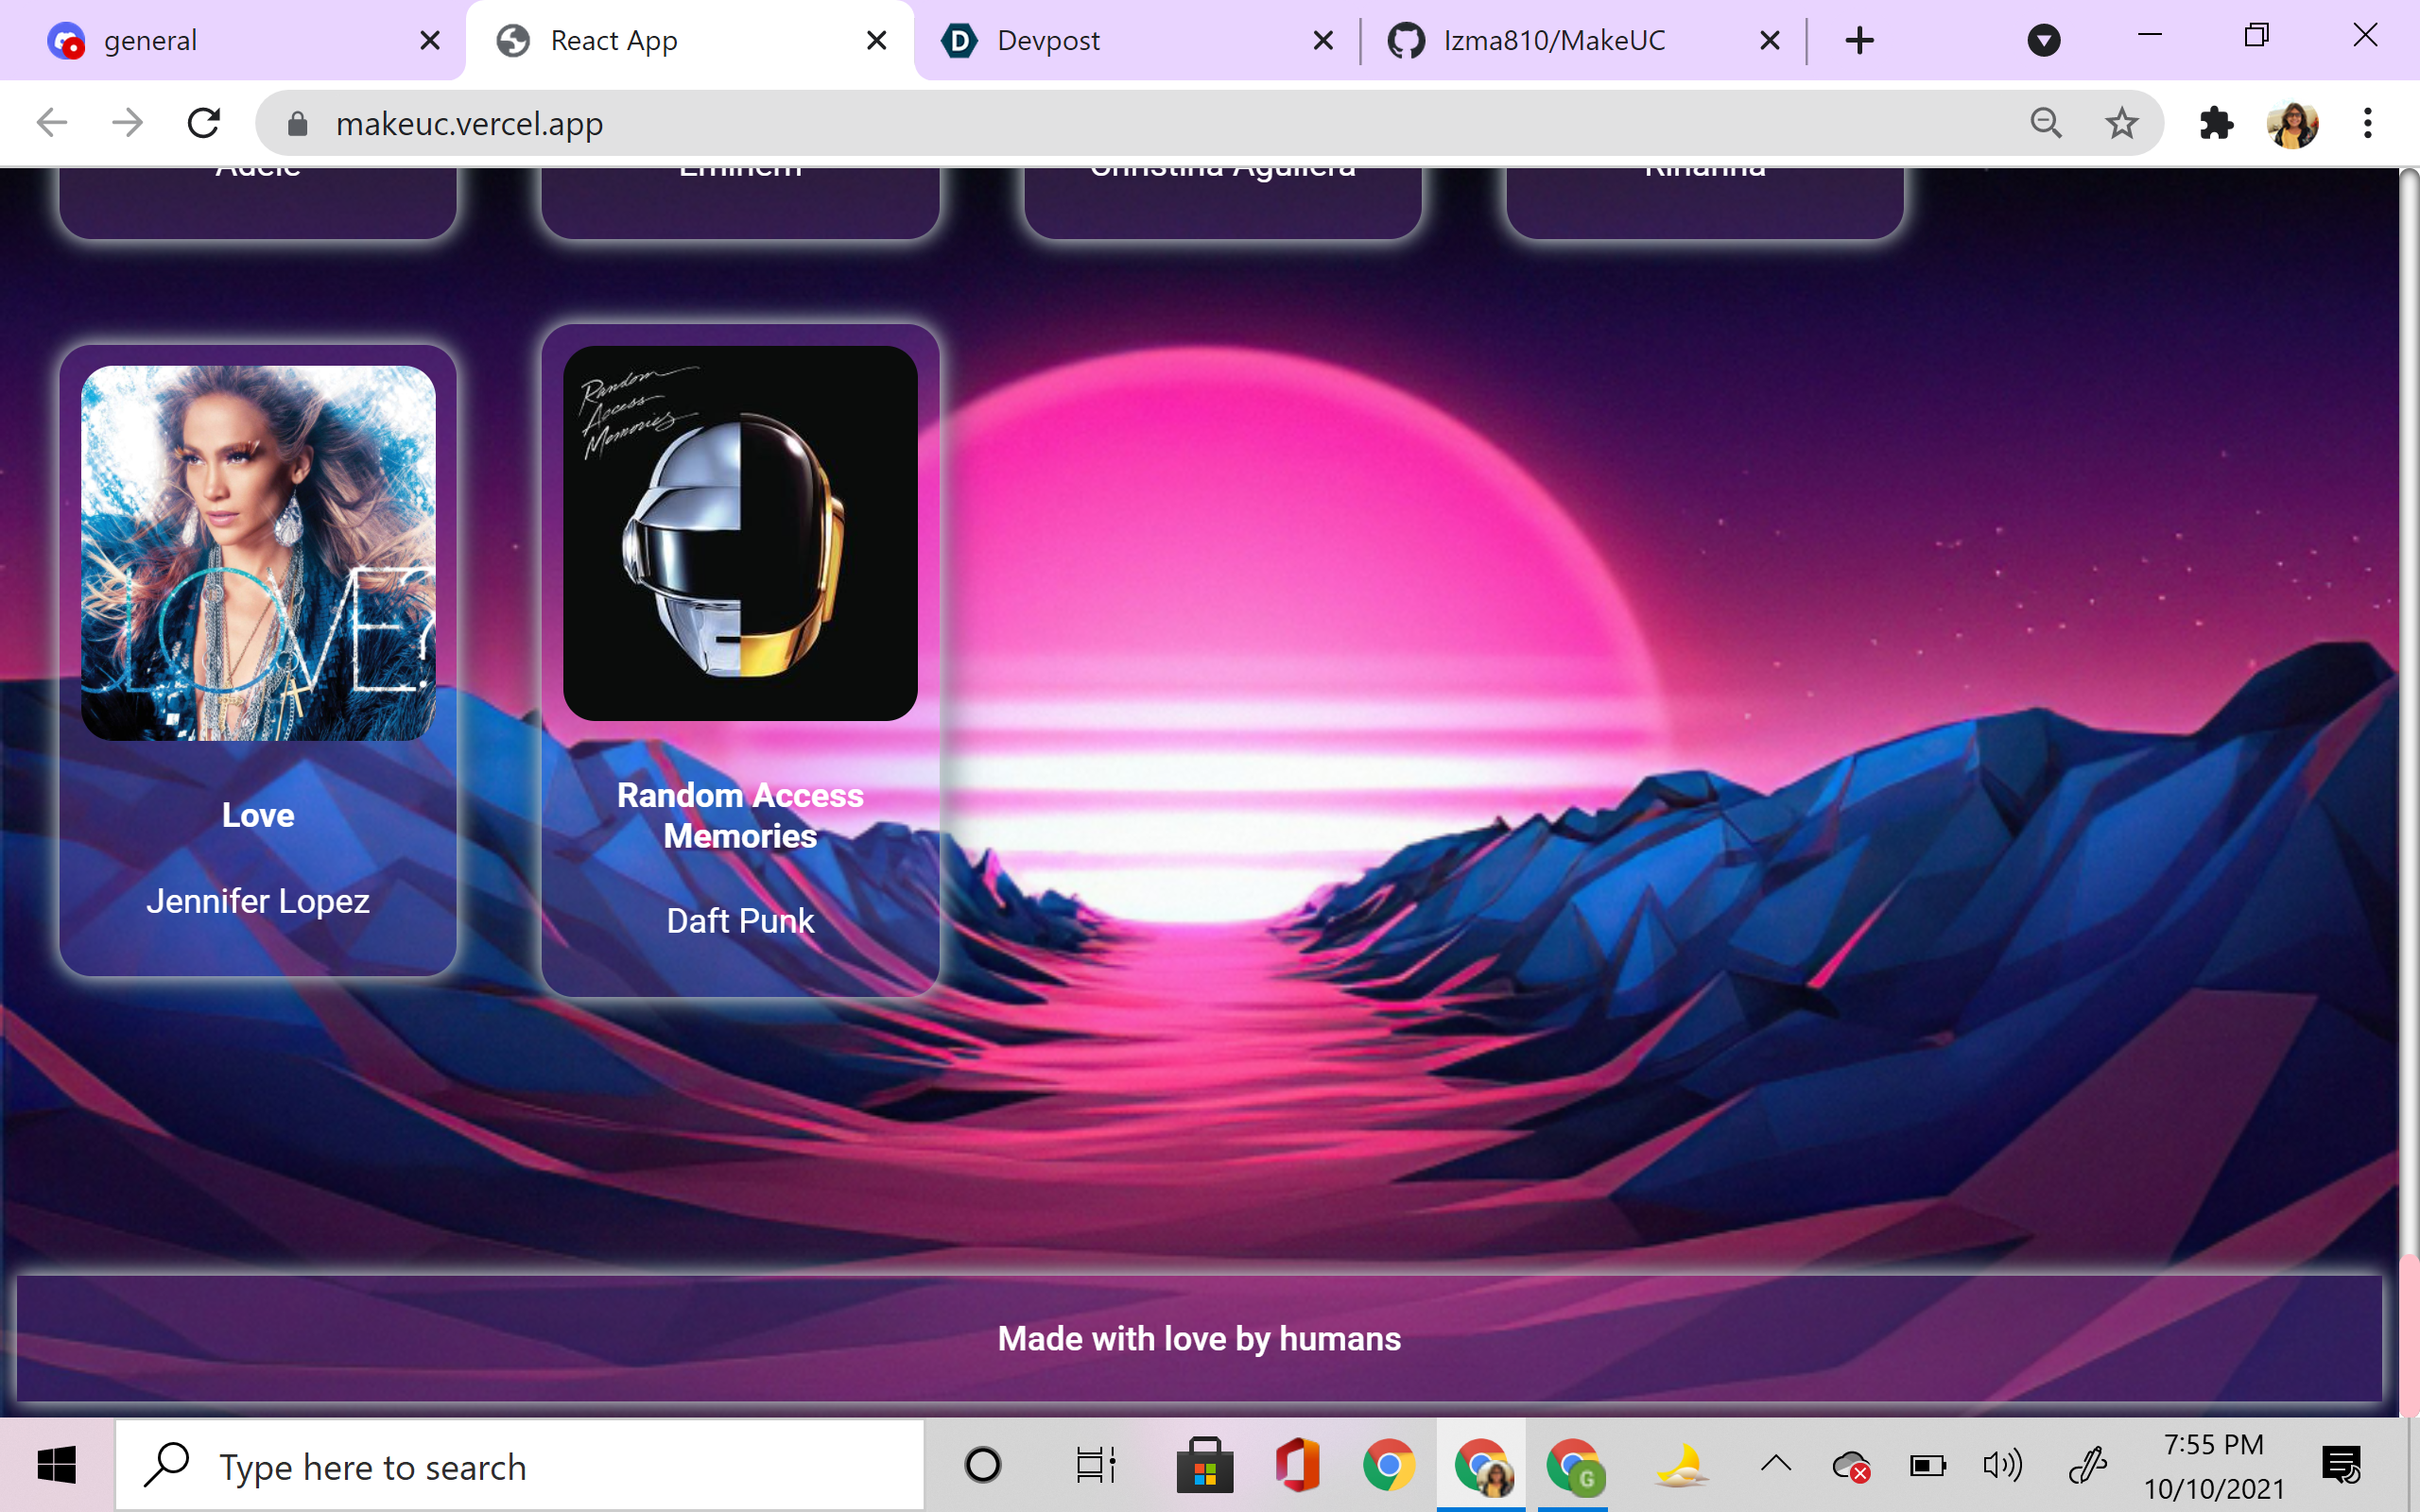Viewport: 2420px width, 1512px height.
Task: Open the Love album cover thumbnail
Action: [258, 553]
